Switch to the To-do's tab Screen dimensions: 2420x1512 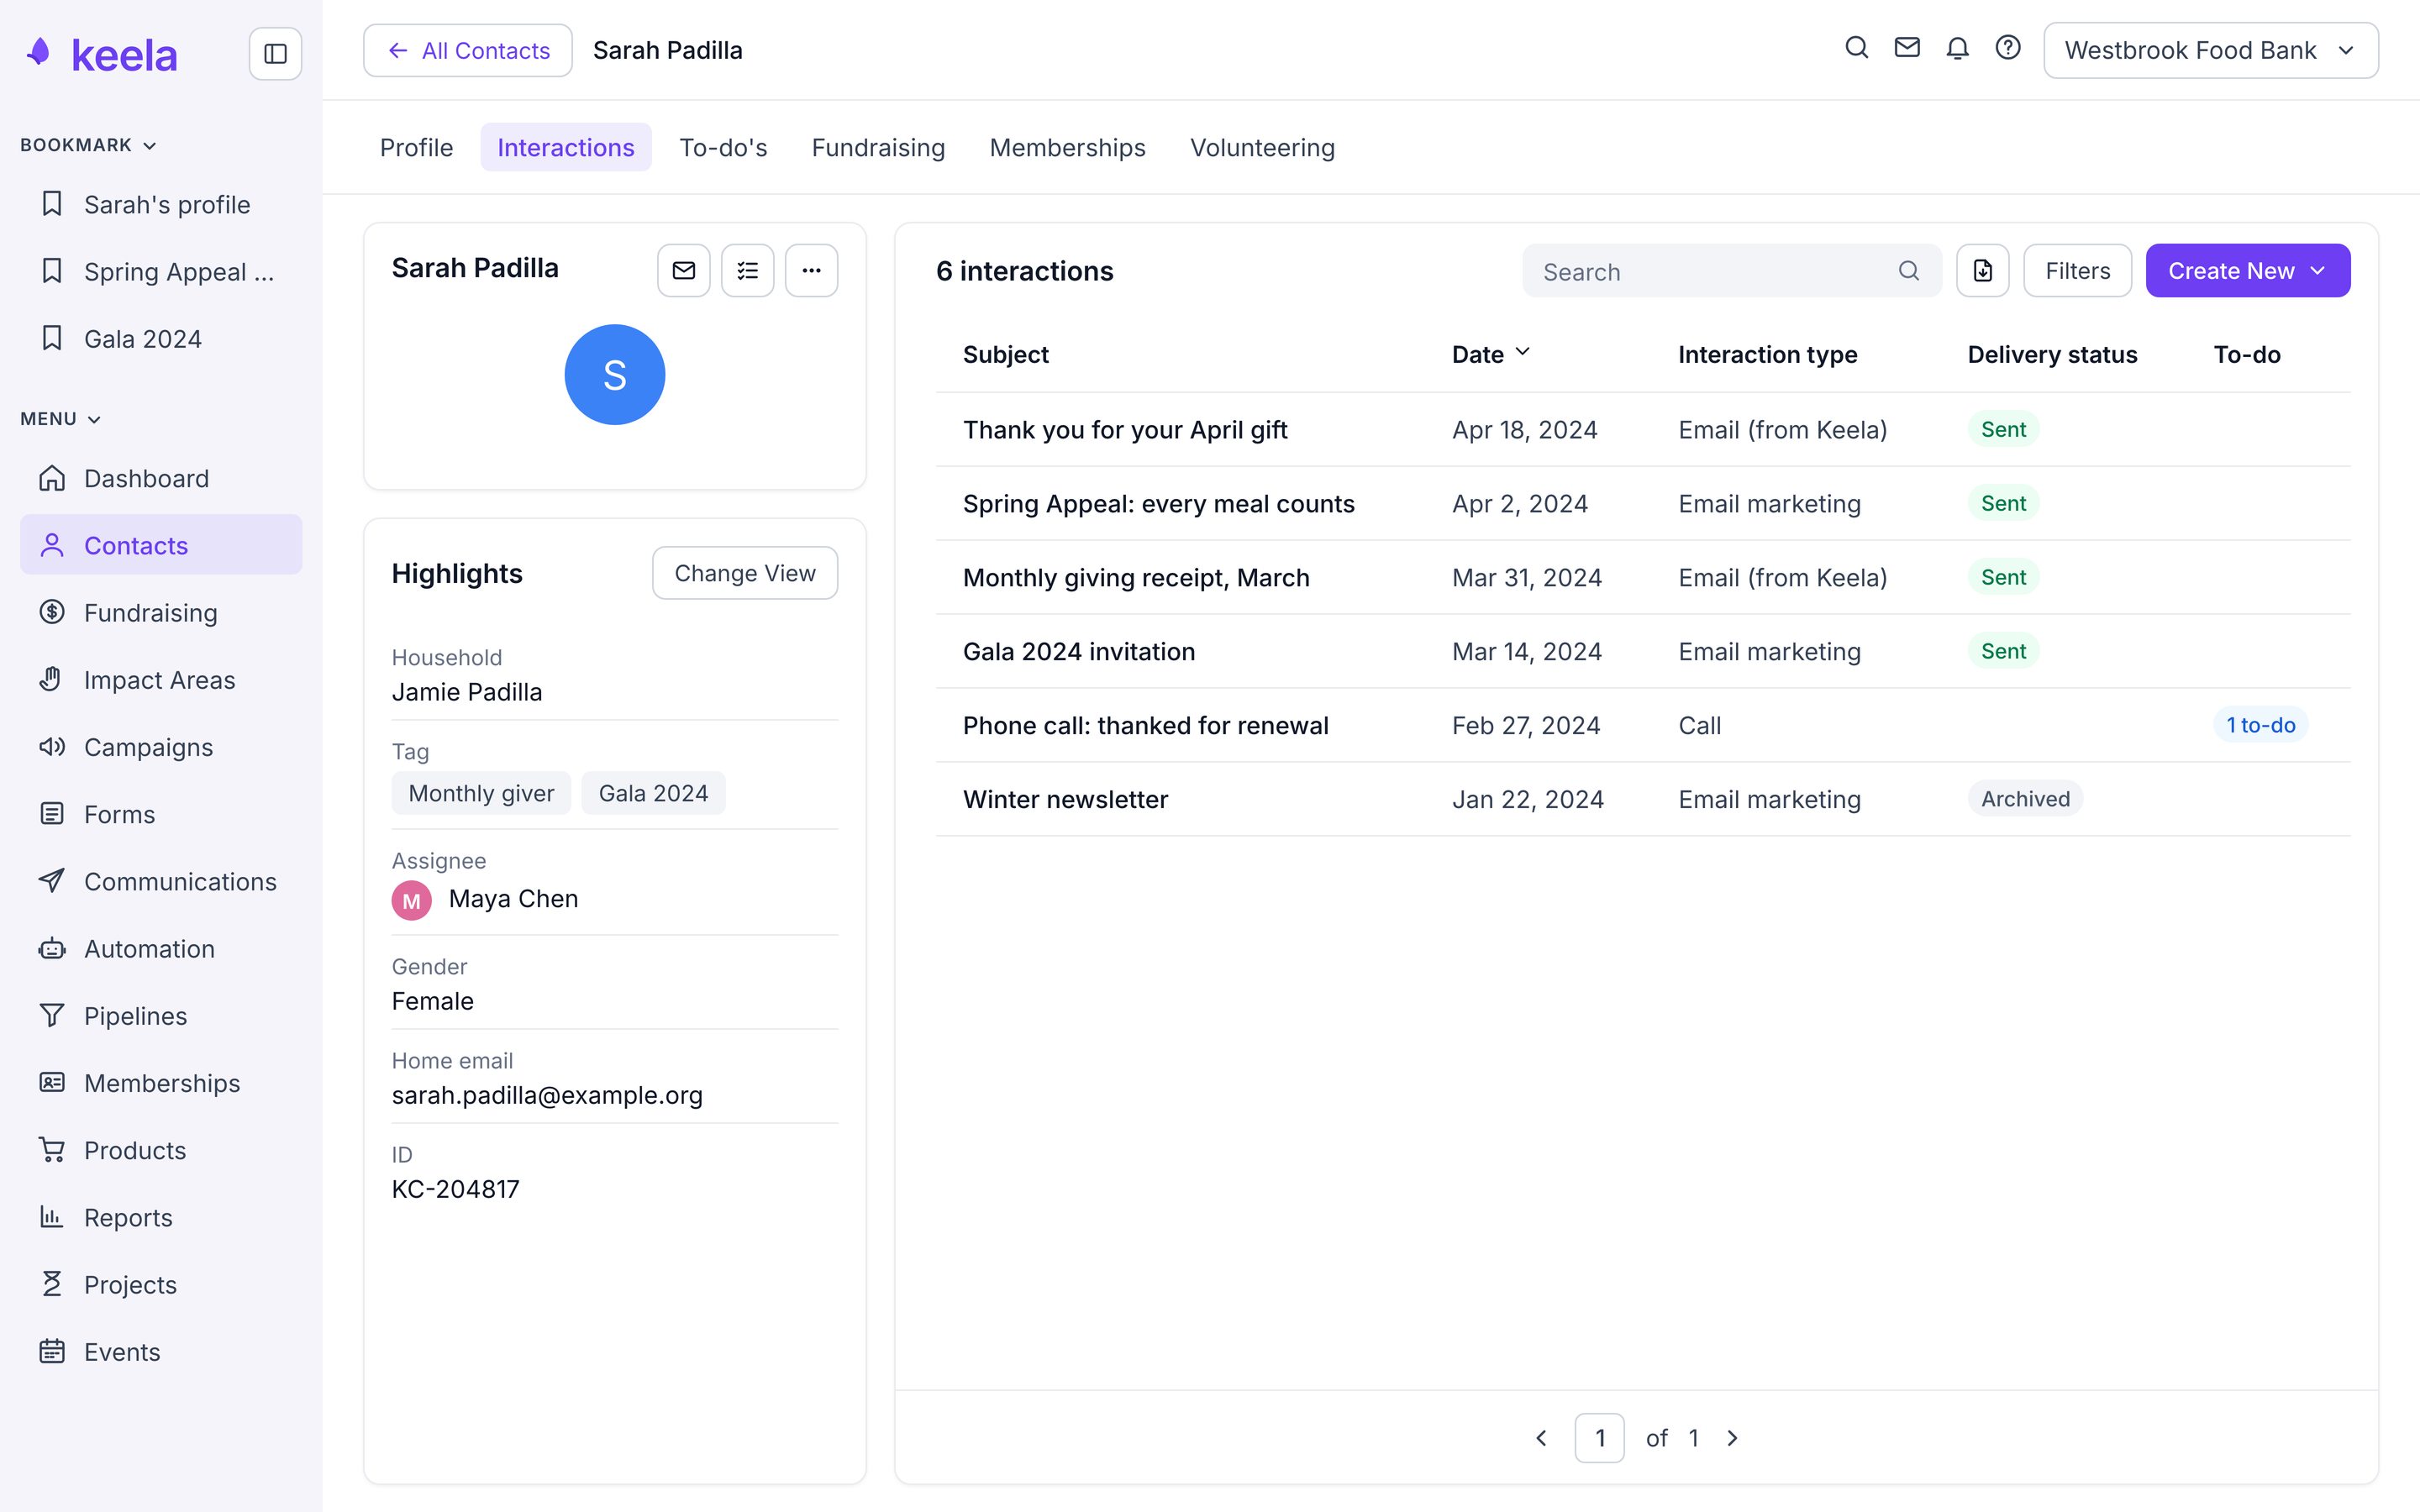tap(723, 147)
